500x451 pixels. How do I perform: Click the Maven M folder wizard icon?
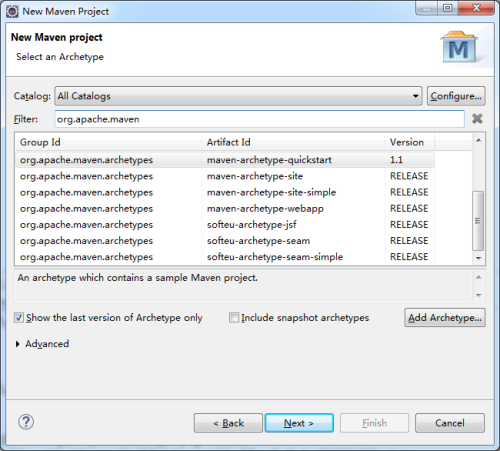click(x=459, y=47)
